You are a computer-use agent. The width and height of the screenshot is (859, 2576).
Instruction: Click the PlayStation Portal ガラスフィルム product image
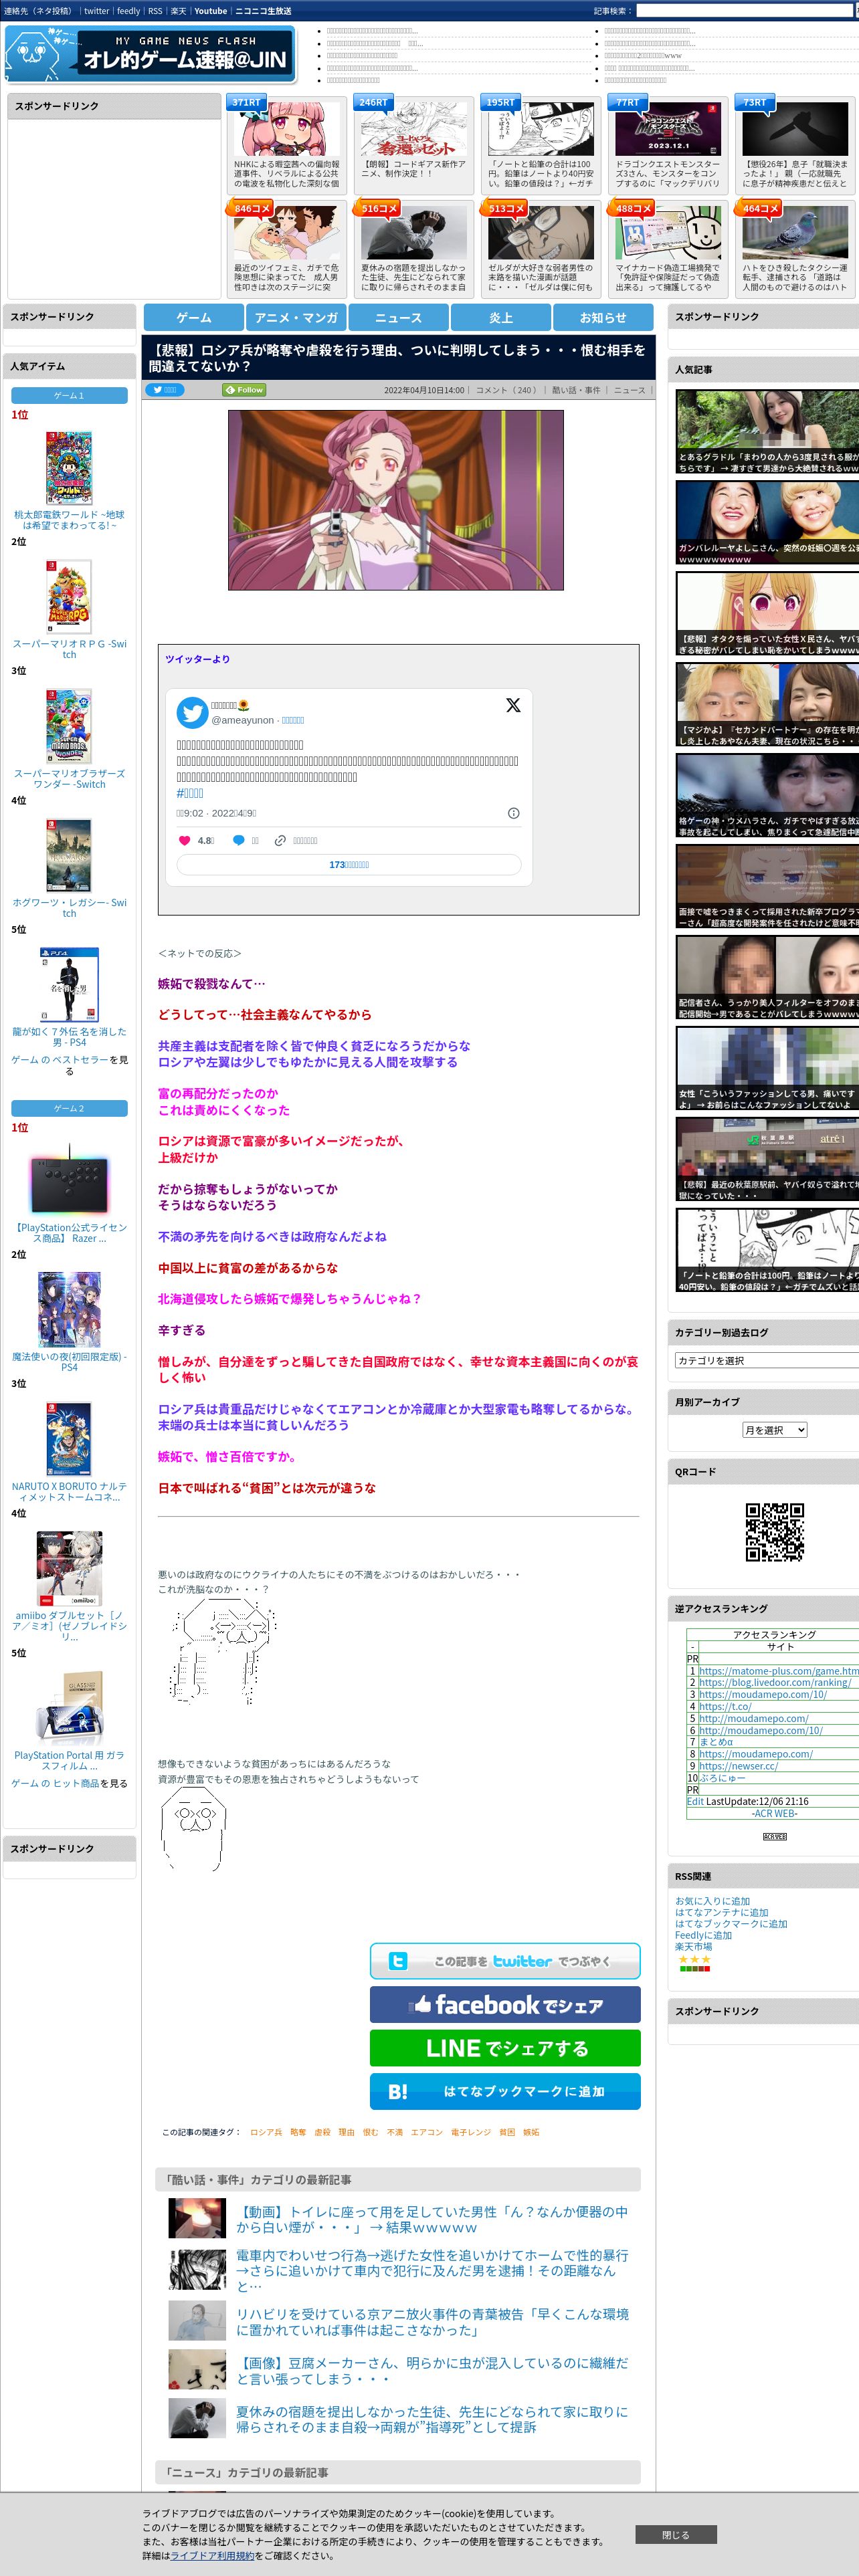pos(69,1709)
